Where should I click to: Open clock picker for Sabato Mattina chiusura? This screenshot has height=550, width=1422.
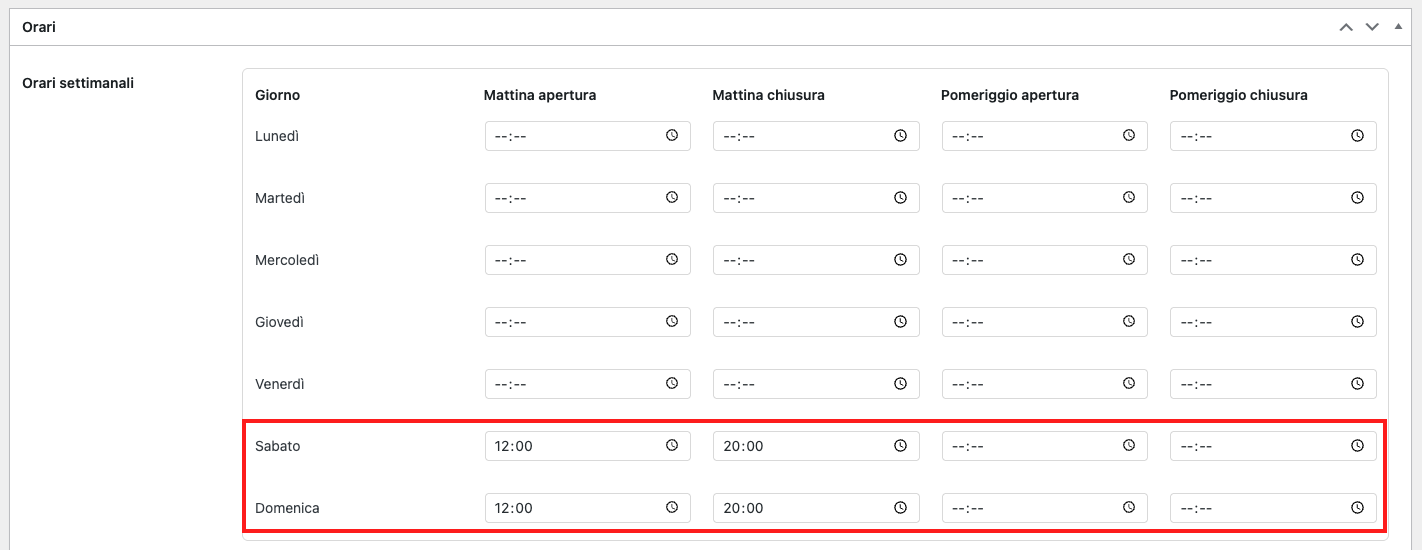point(900,446)
